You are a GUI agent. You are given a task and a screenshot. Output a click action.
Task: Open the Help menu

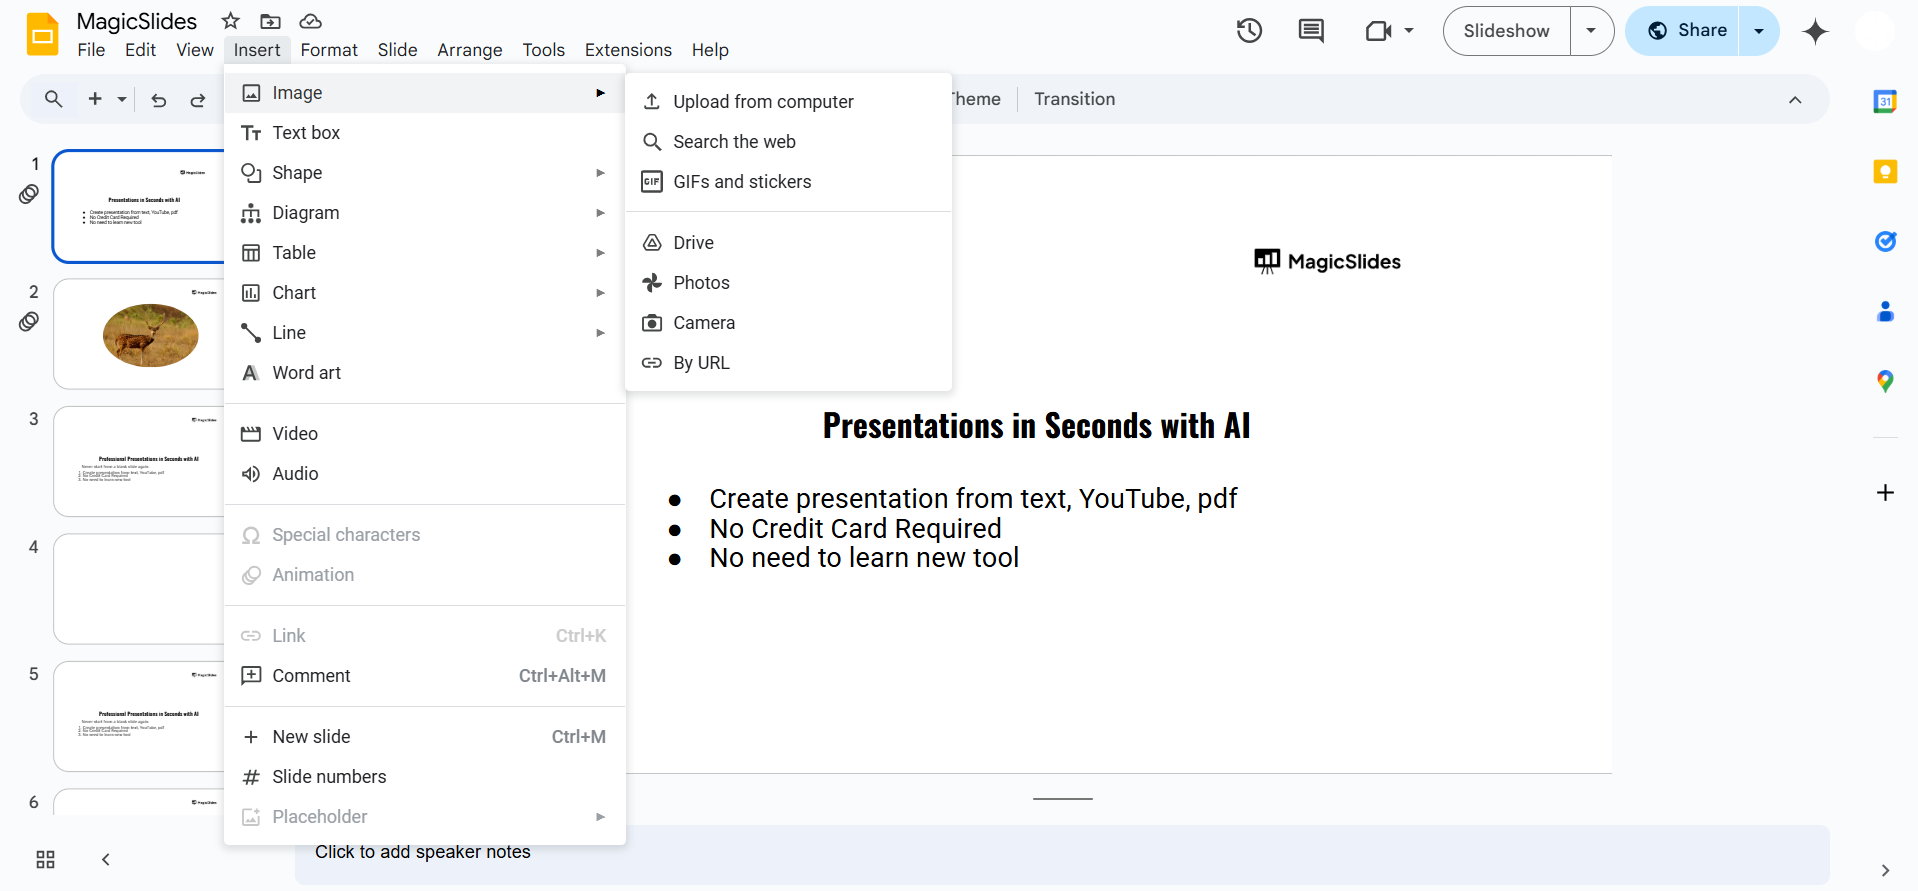pyautogui.click(x=710, y=50)
